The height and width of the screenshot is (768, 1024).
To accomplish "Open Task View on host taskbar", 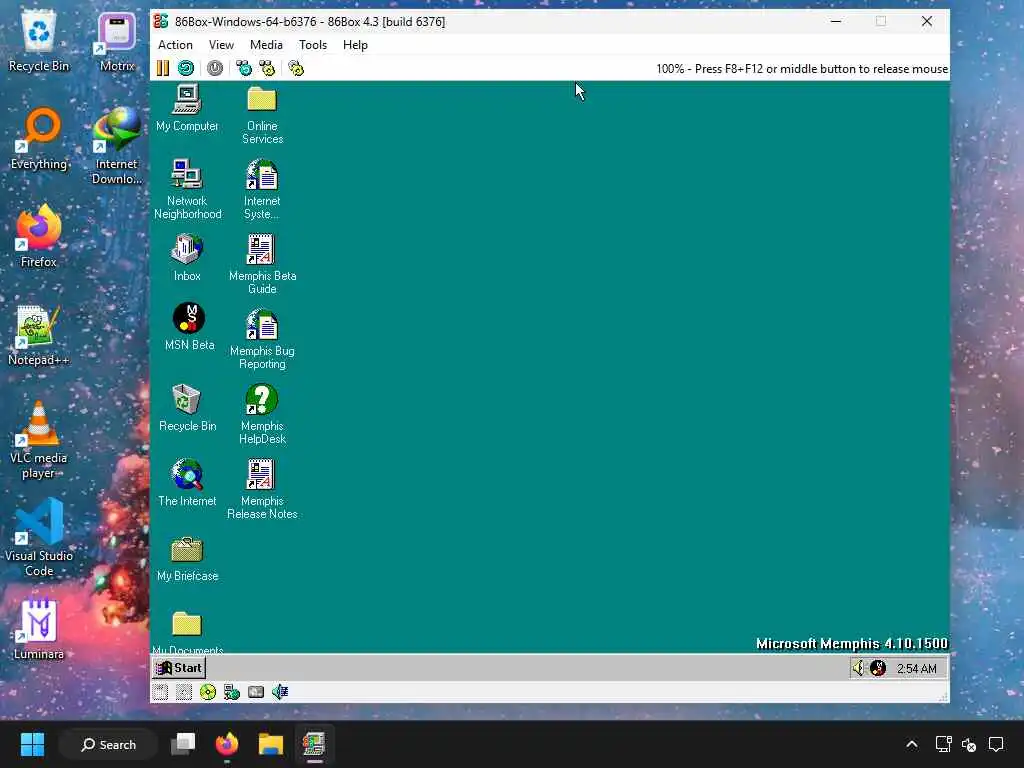I will point(184,744).
